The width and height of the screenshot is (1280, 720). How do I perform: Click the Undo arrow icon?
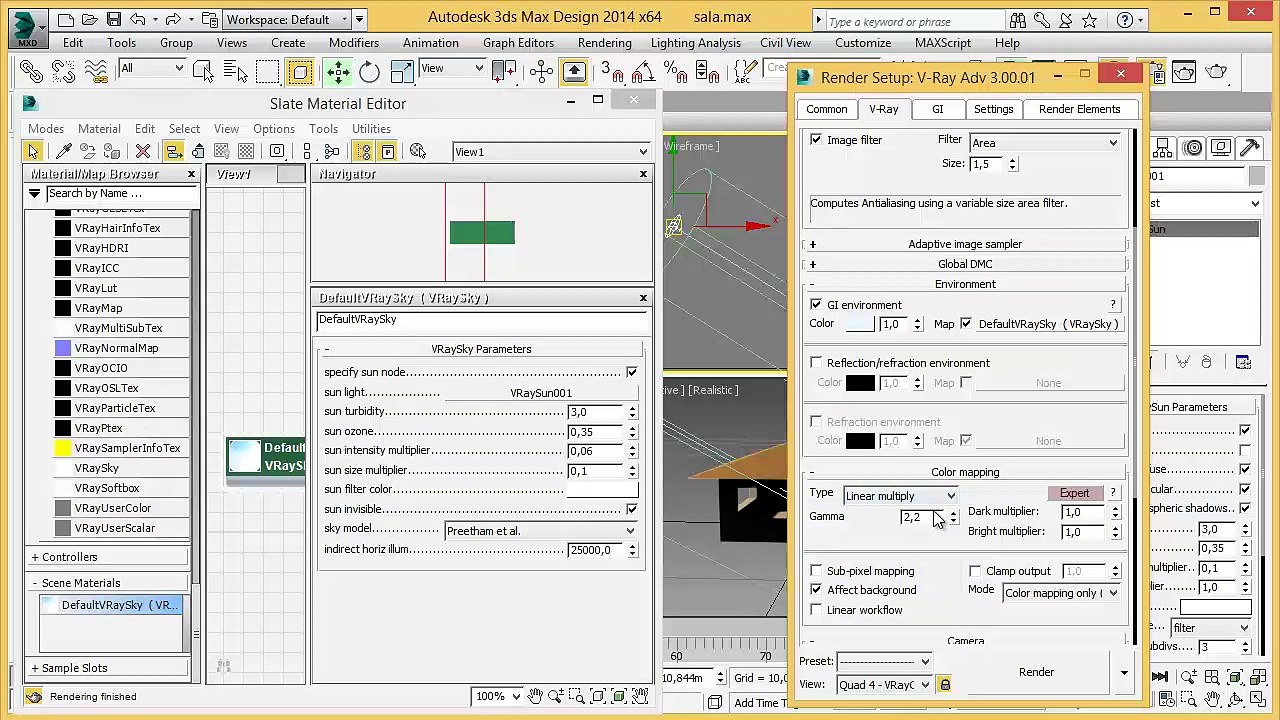pyautogui.click(x=138, y=19)
